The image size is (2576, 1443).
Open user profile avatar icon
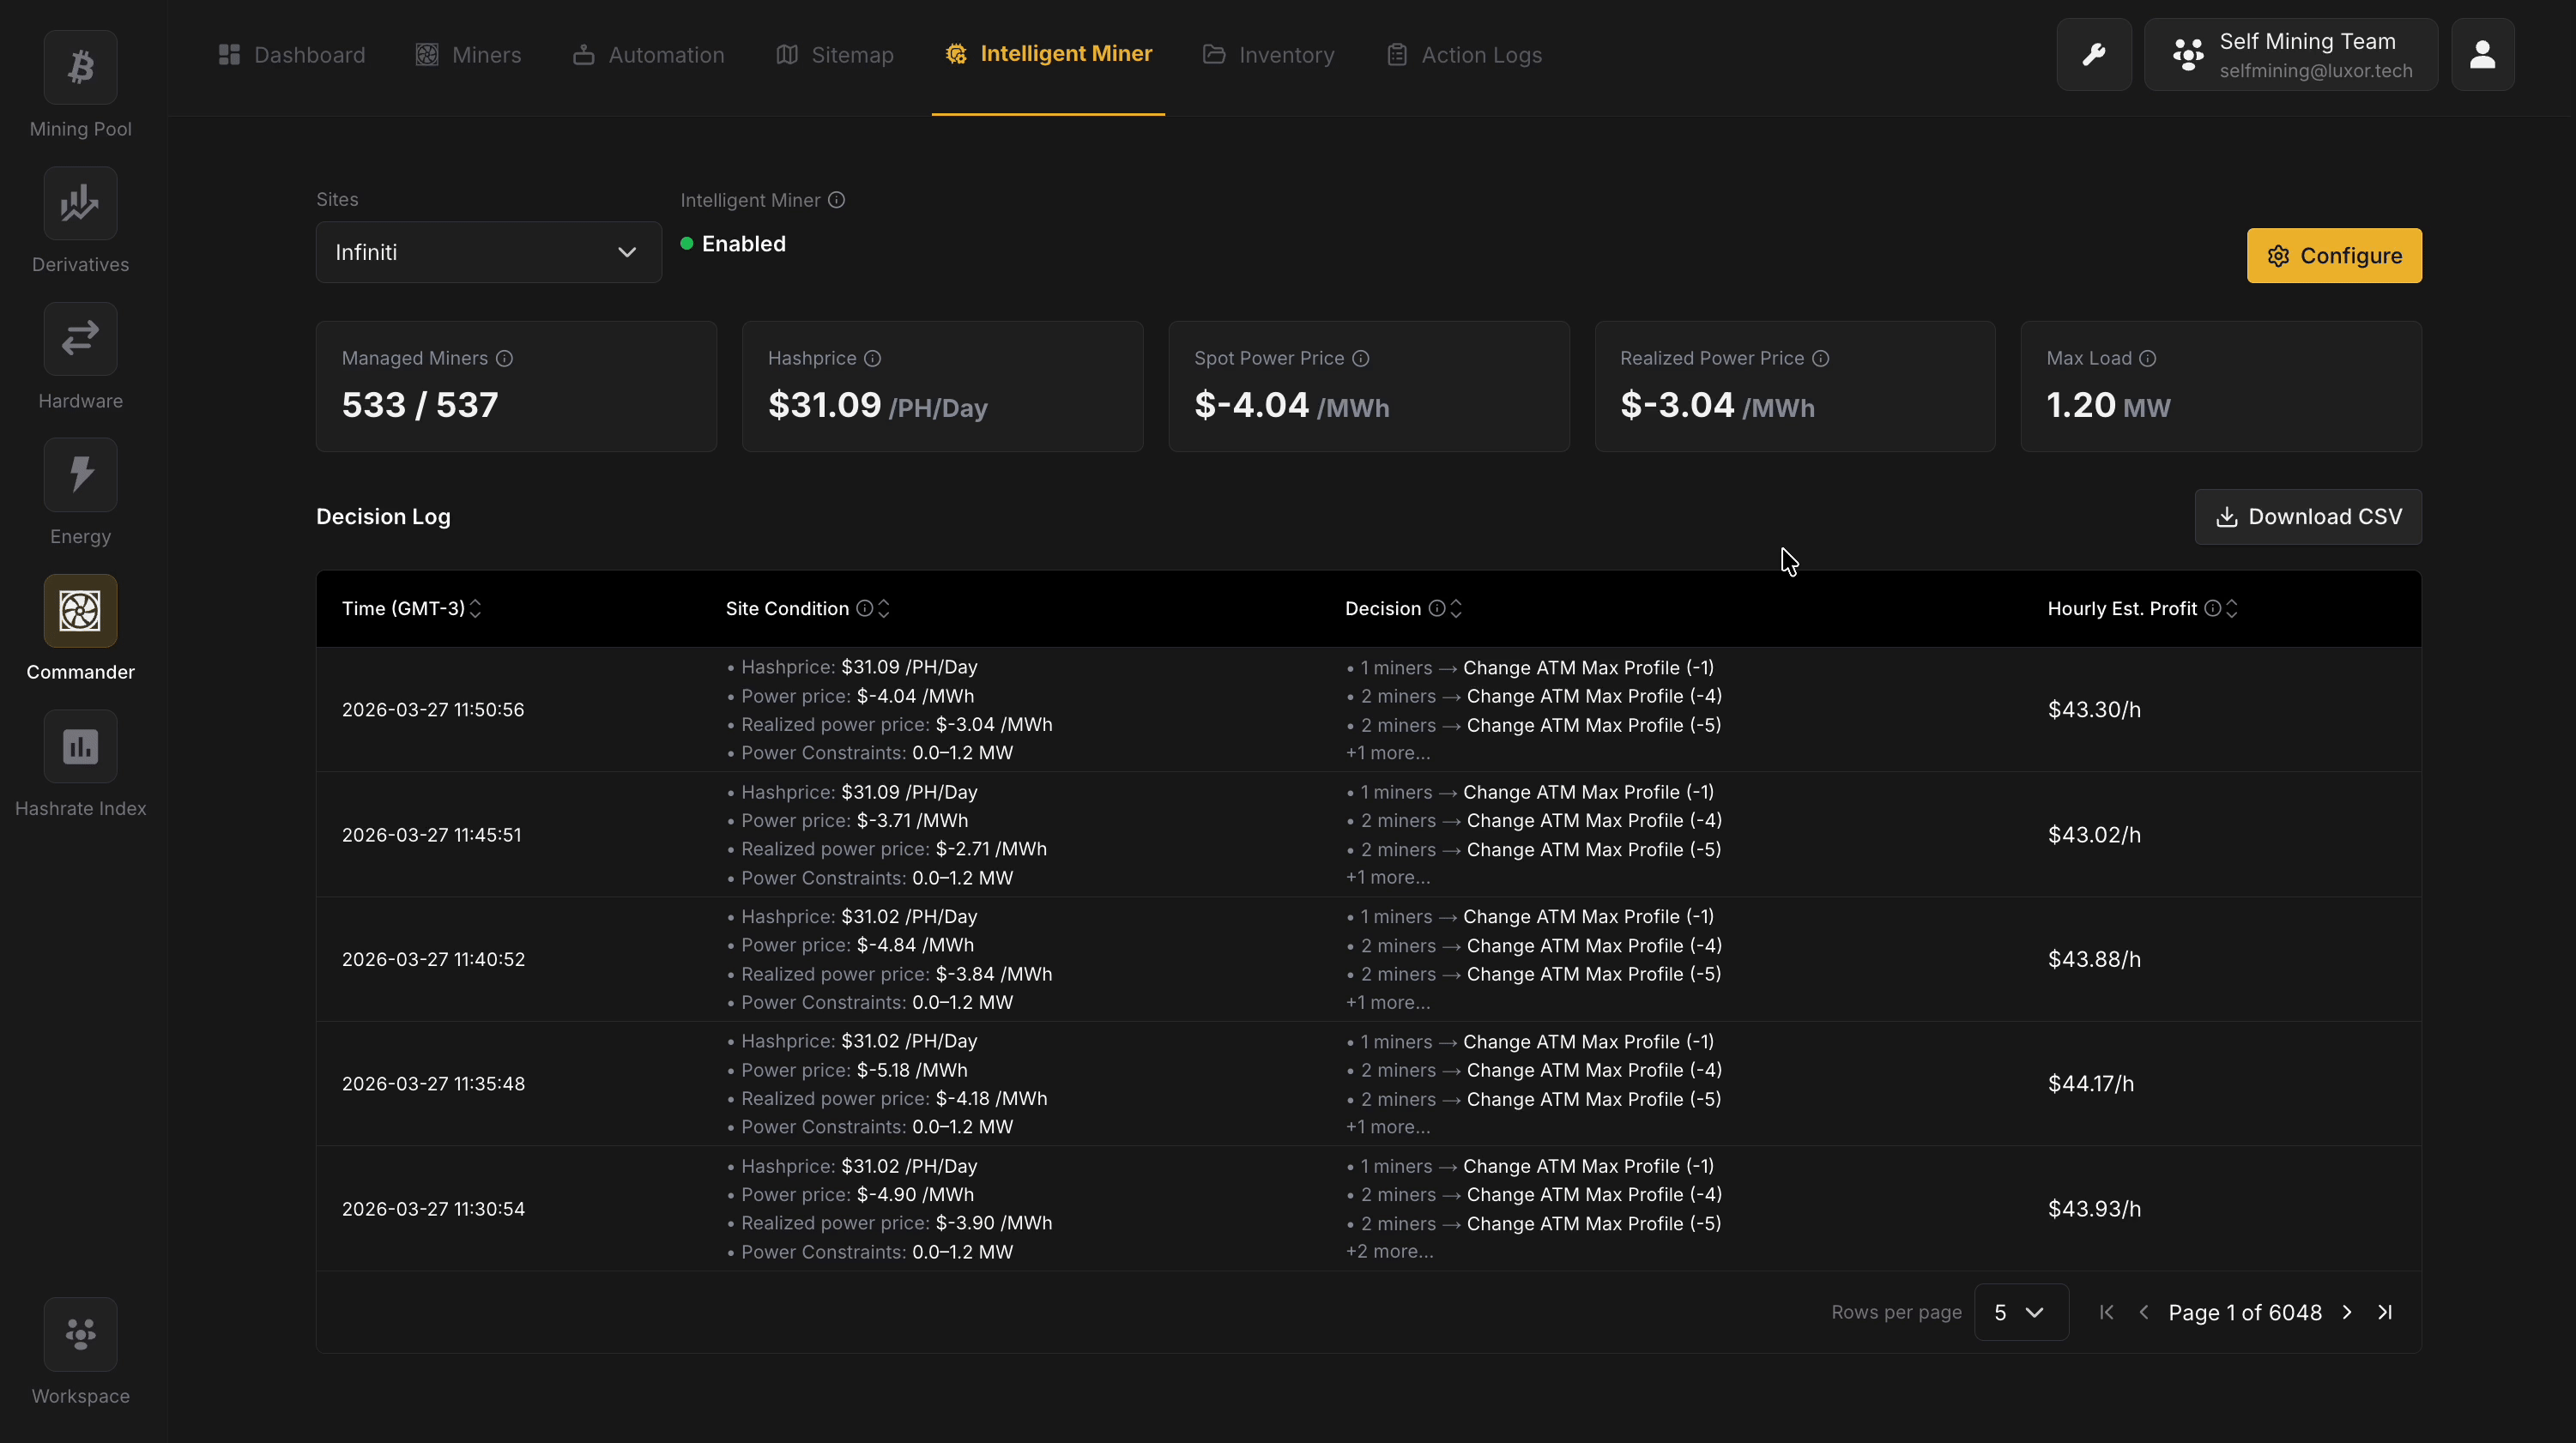(x=2482, y=55)
